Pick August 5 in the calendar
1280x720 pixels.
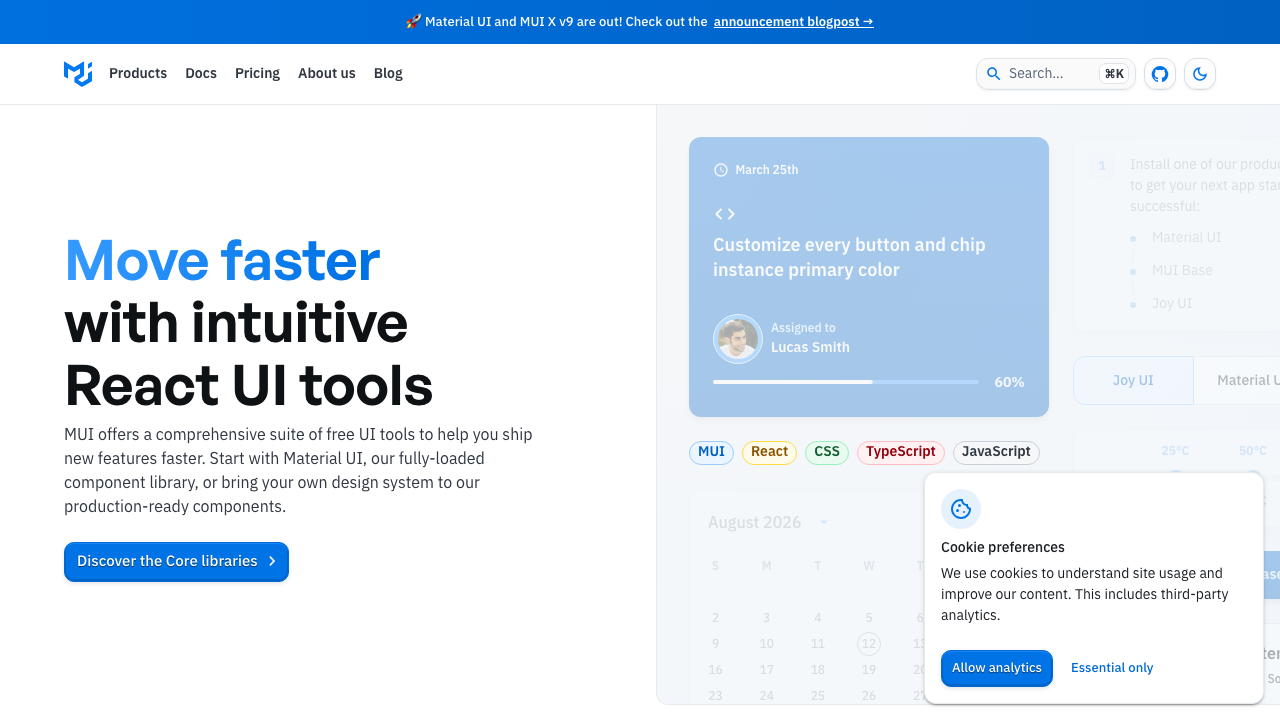tap(869, 618)
